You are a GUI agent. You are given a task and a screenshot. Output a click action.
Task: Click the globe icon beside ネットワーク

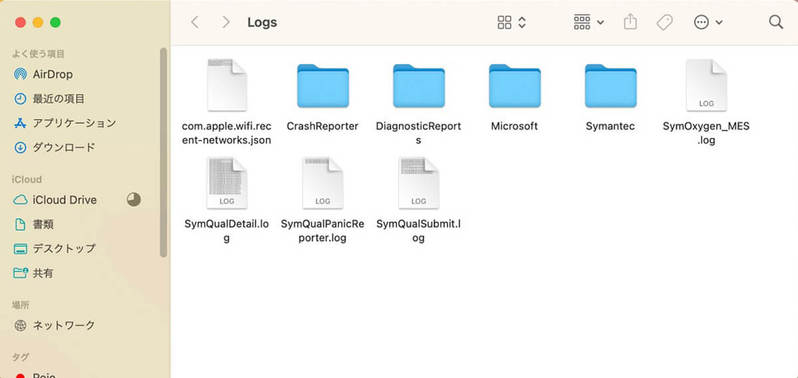[20, 325]
